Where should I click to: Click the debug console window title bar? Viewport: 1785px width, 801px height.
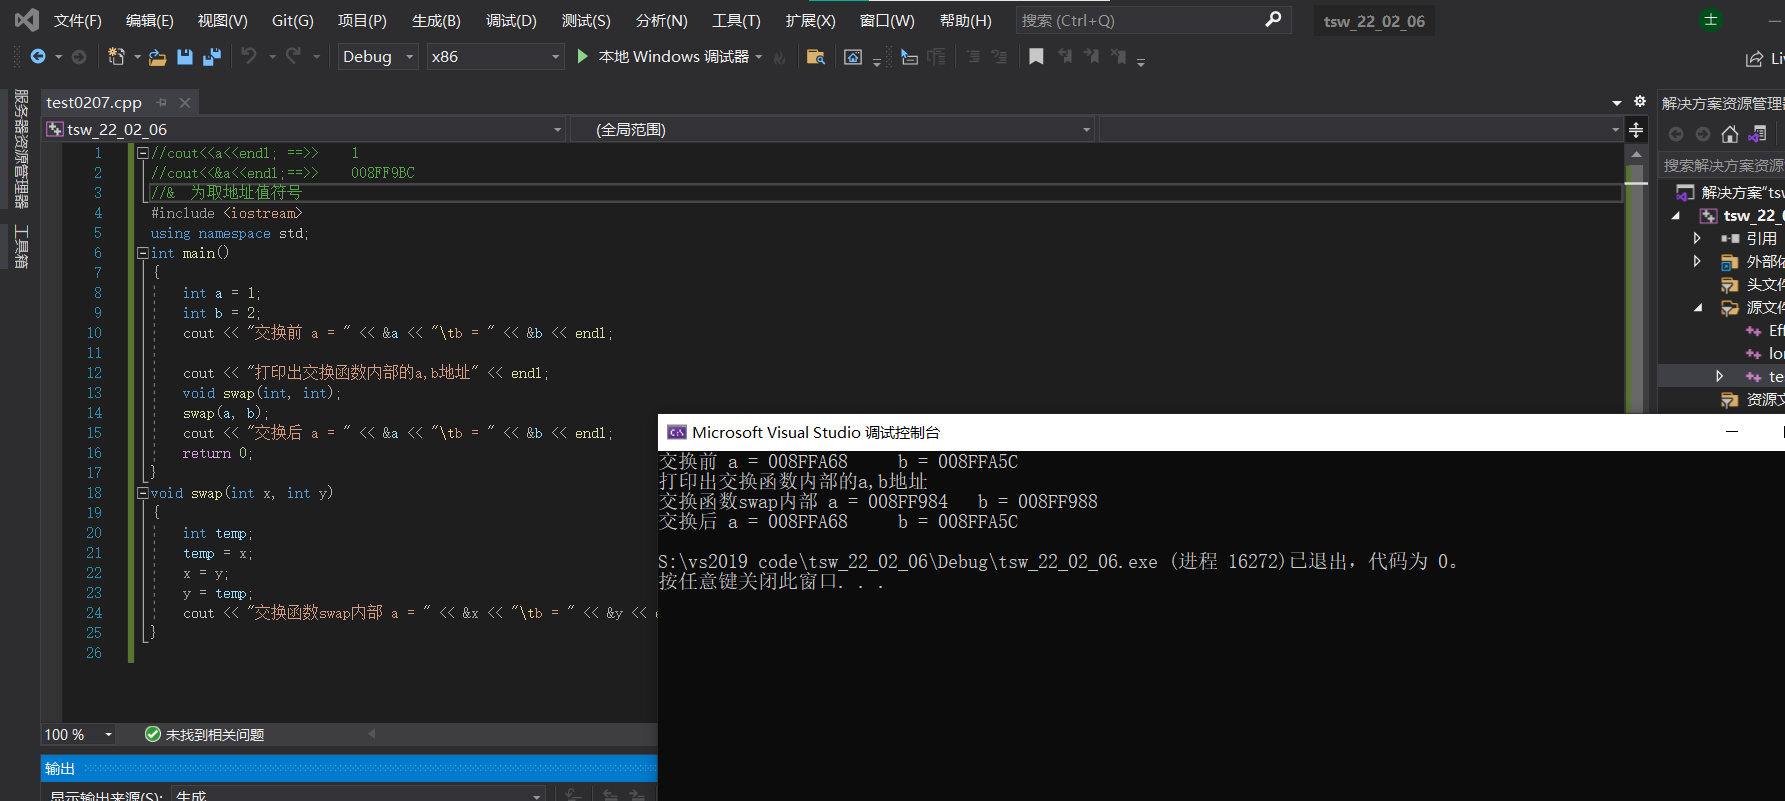1221,432
